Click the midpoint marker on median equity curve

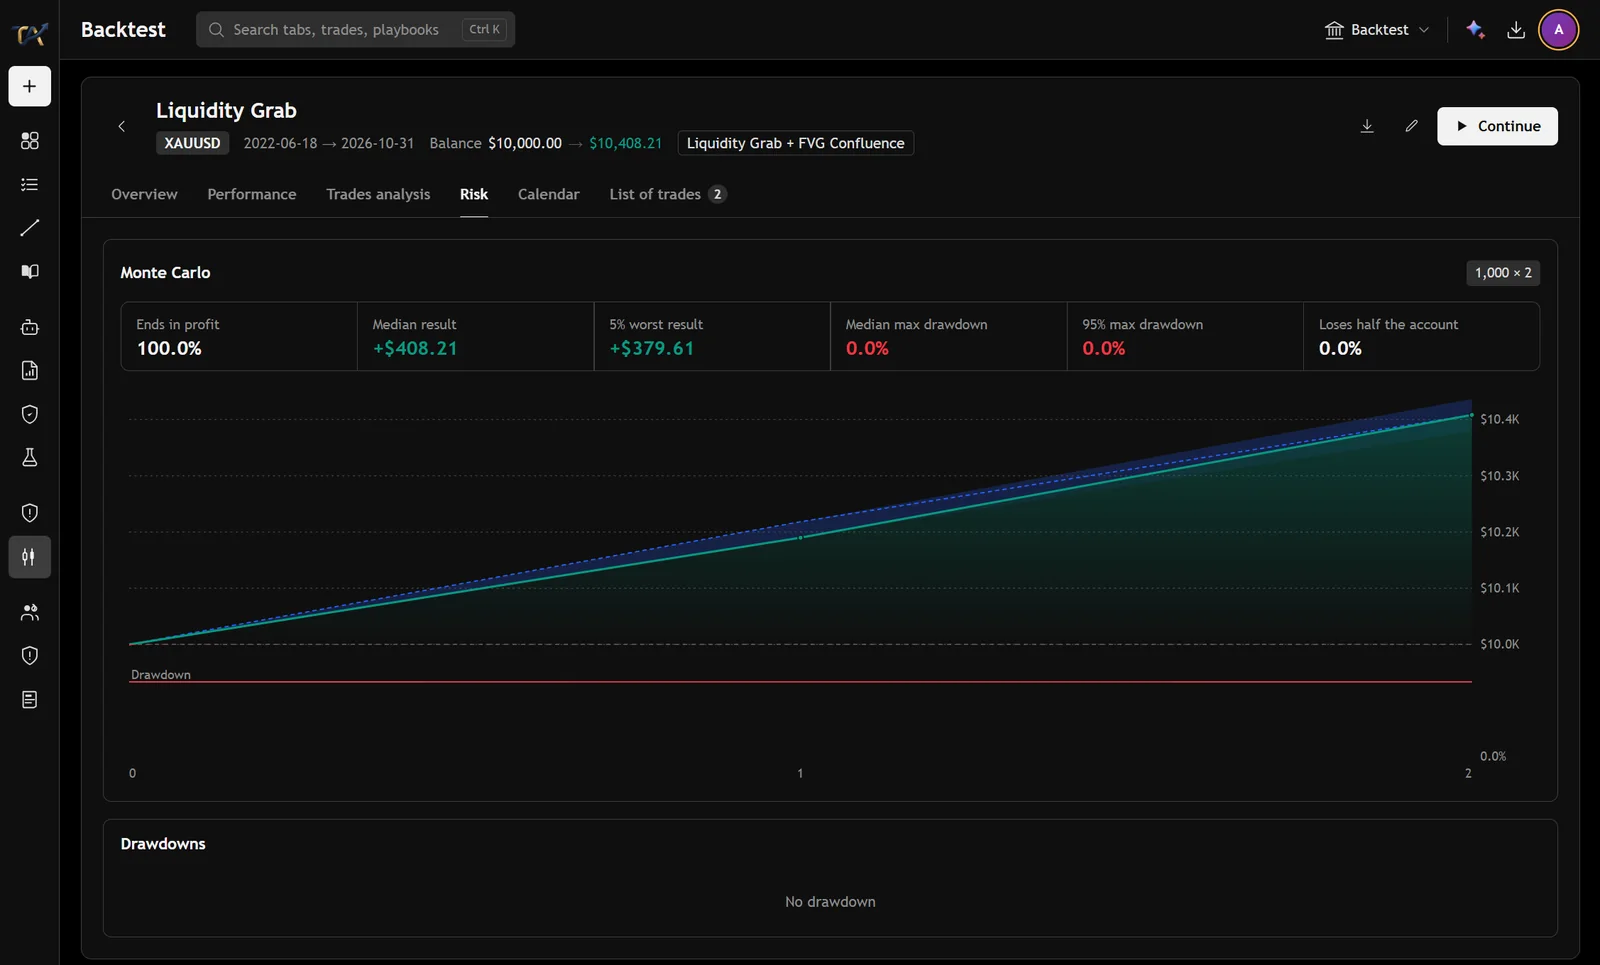point(800,538)
